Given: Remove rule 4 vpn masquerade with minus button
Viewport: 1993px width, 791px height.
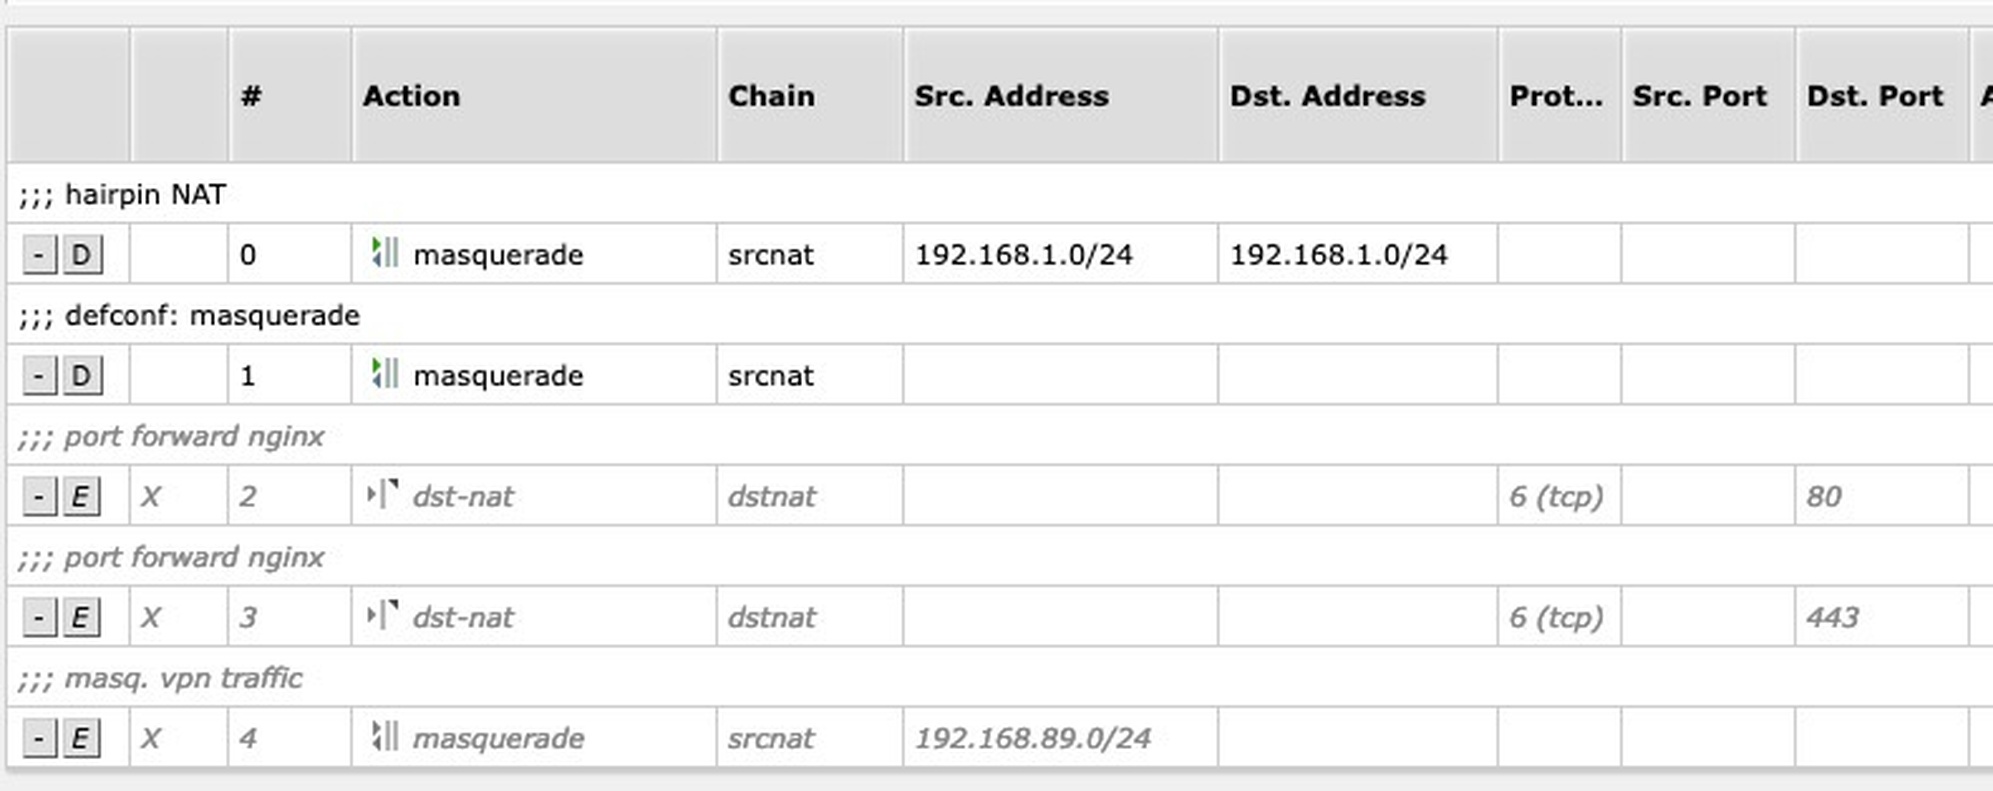Looking at the screenshot, I should click(x=39, y=739).
